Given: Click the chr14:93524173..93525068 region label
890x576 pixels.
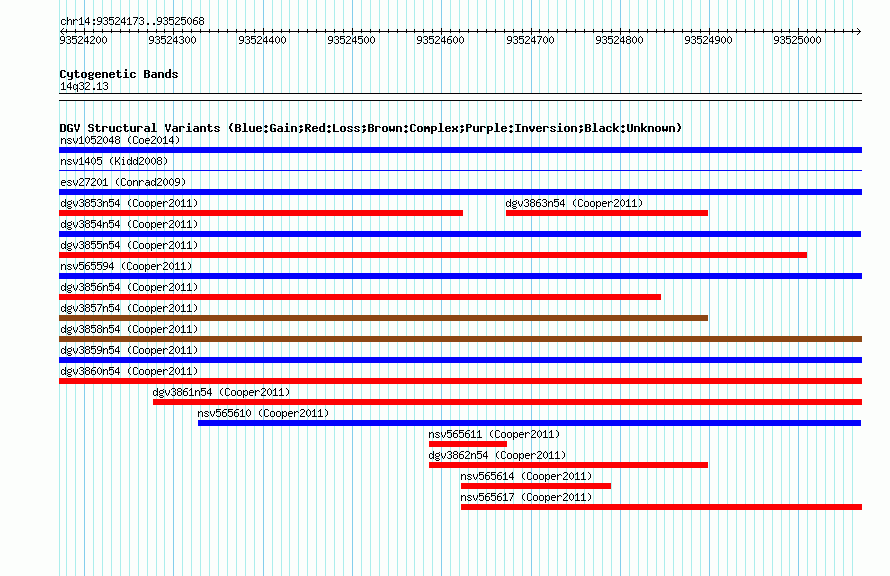Looking at the screenshot, I should [x=132, y=21].
